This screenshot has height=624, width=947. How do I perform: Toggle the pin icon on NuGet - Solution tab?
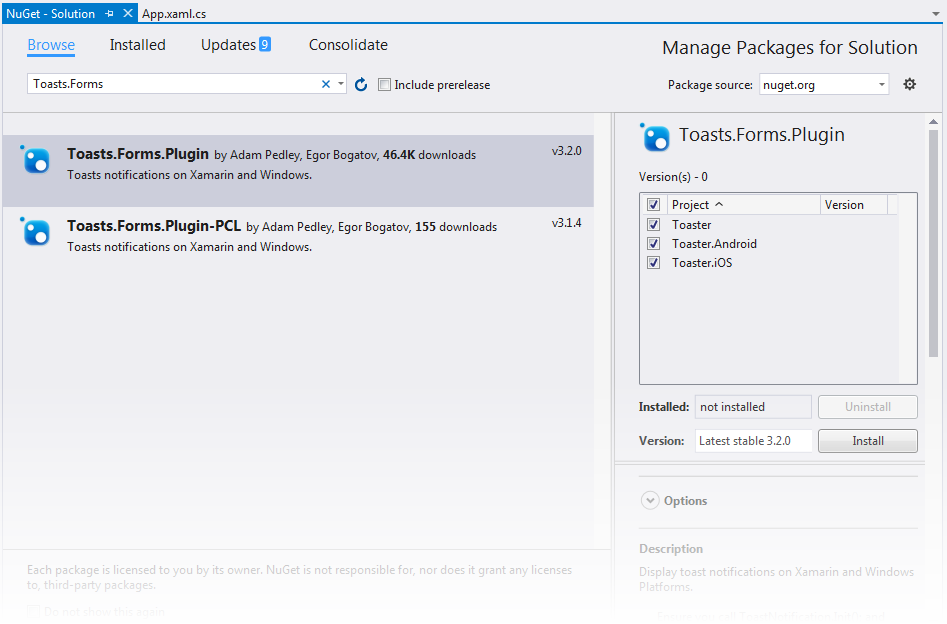[110, 13]
